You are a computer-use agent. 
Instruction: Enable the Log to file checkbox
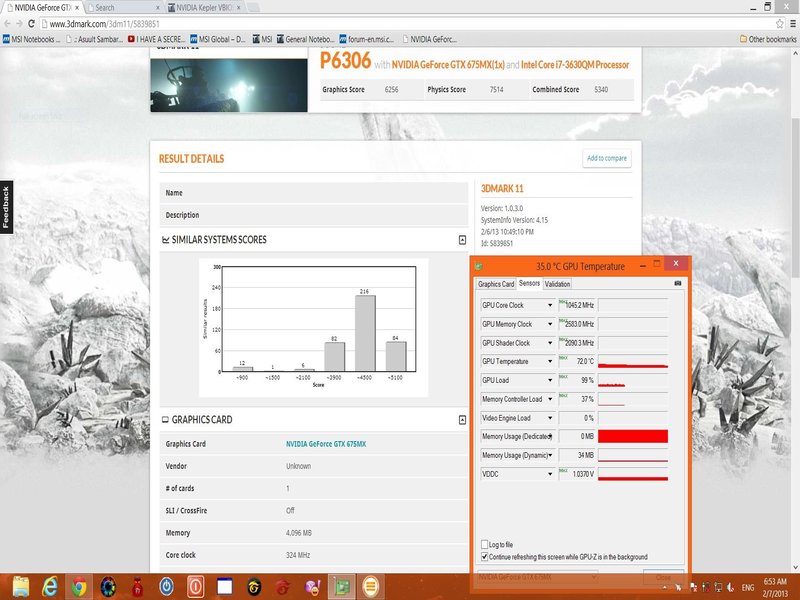pos(484,544)
